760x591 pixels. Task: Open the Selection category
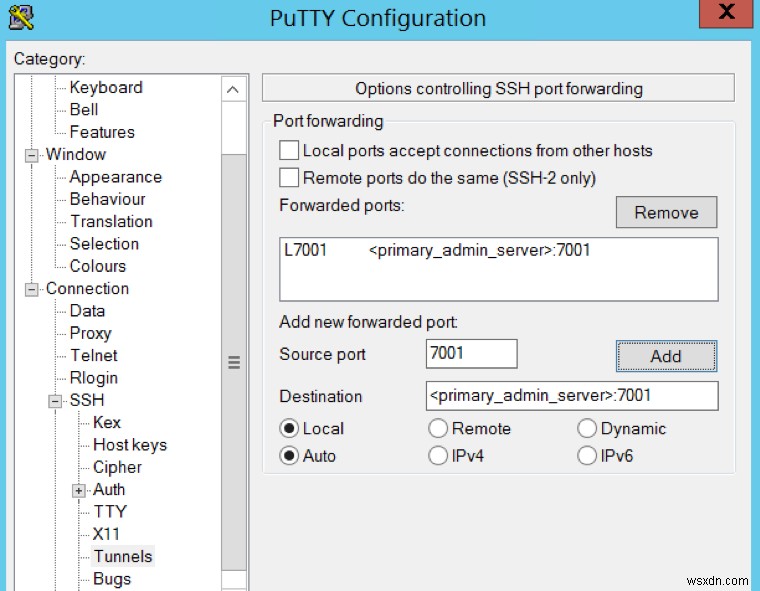pos(104,243)
